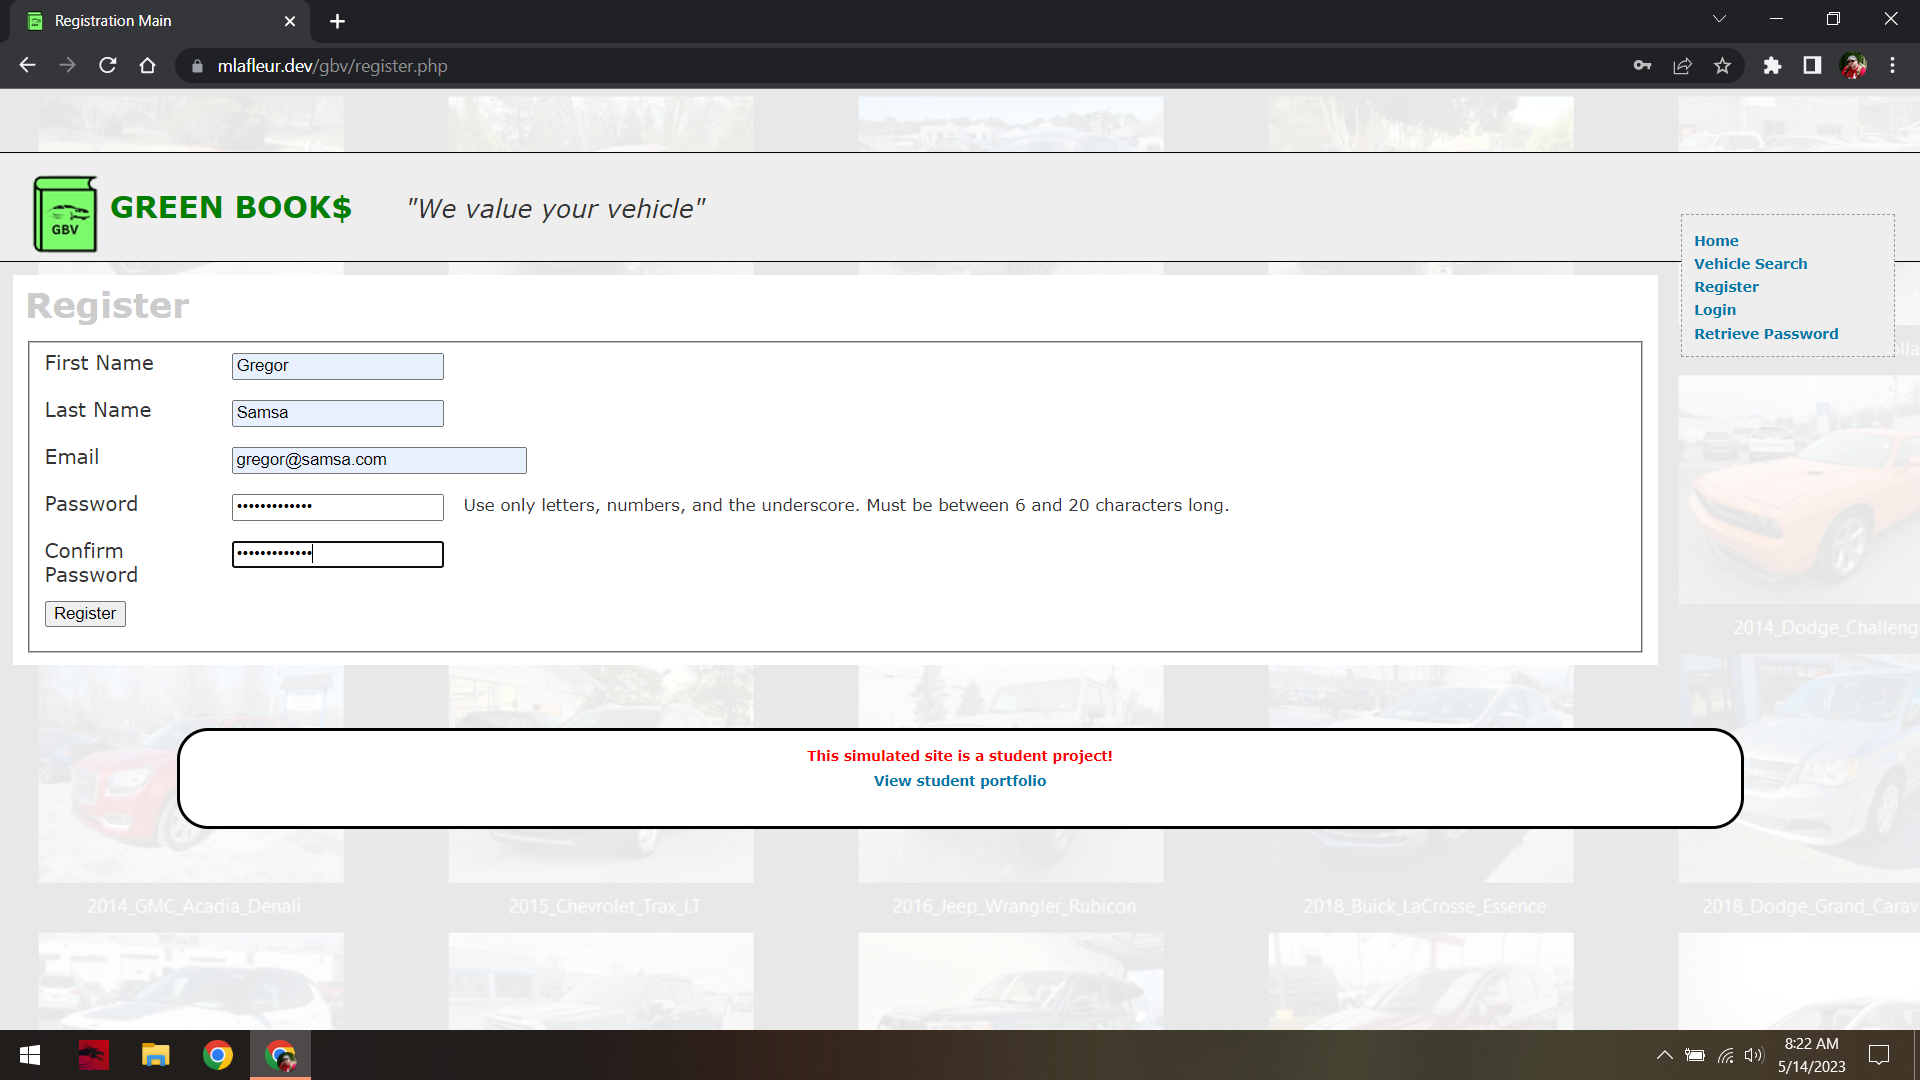1920x1080 pixels.
Task: Open the Chrome three-dot menu
Action: point(1892,66)
